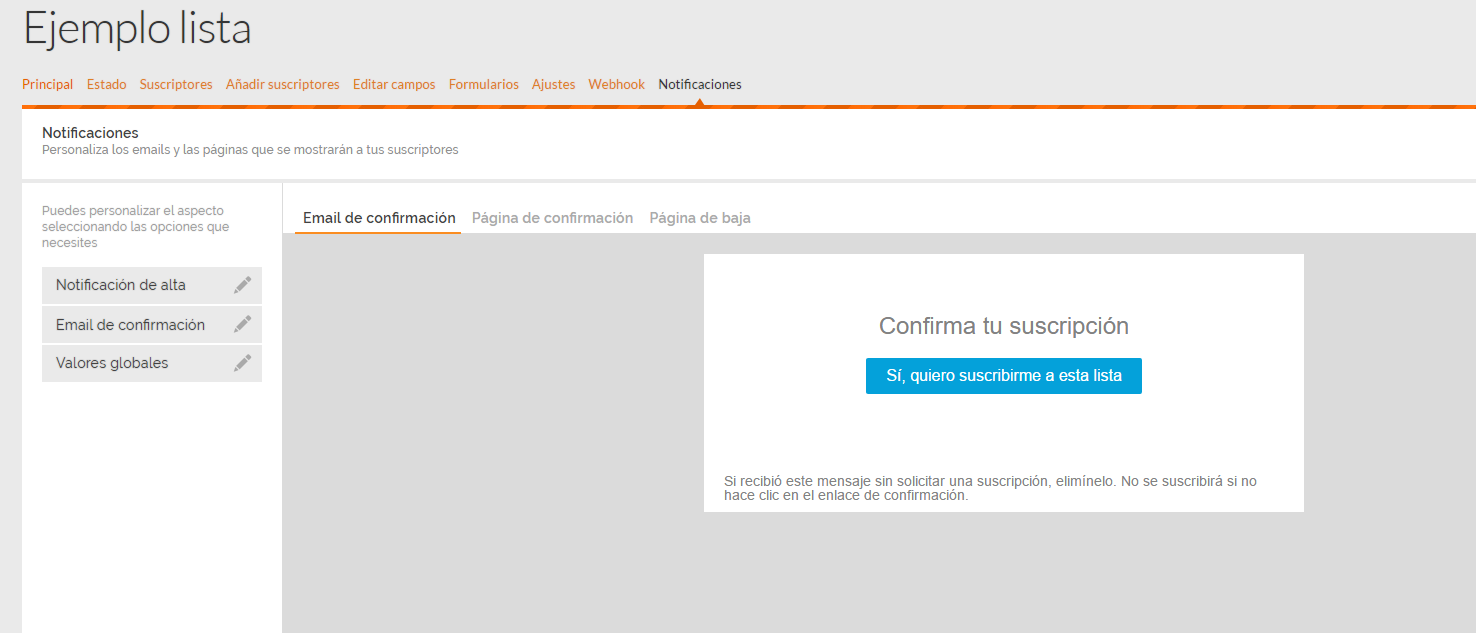
Task: Click the disclaimer starting Si recibió este mensaje
Action: [990, 488]
